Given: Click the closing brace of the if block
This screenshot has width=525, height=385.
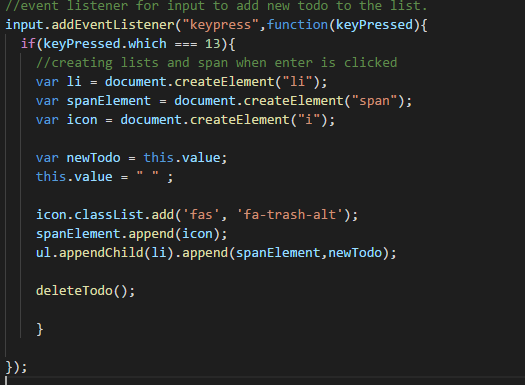Looking at the screenshot, I should click(x=40, y=329).
